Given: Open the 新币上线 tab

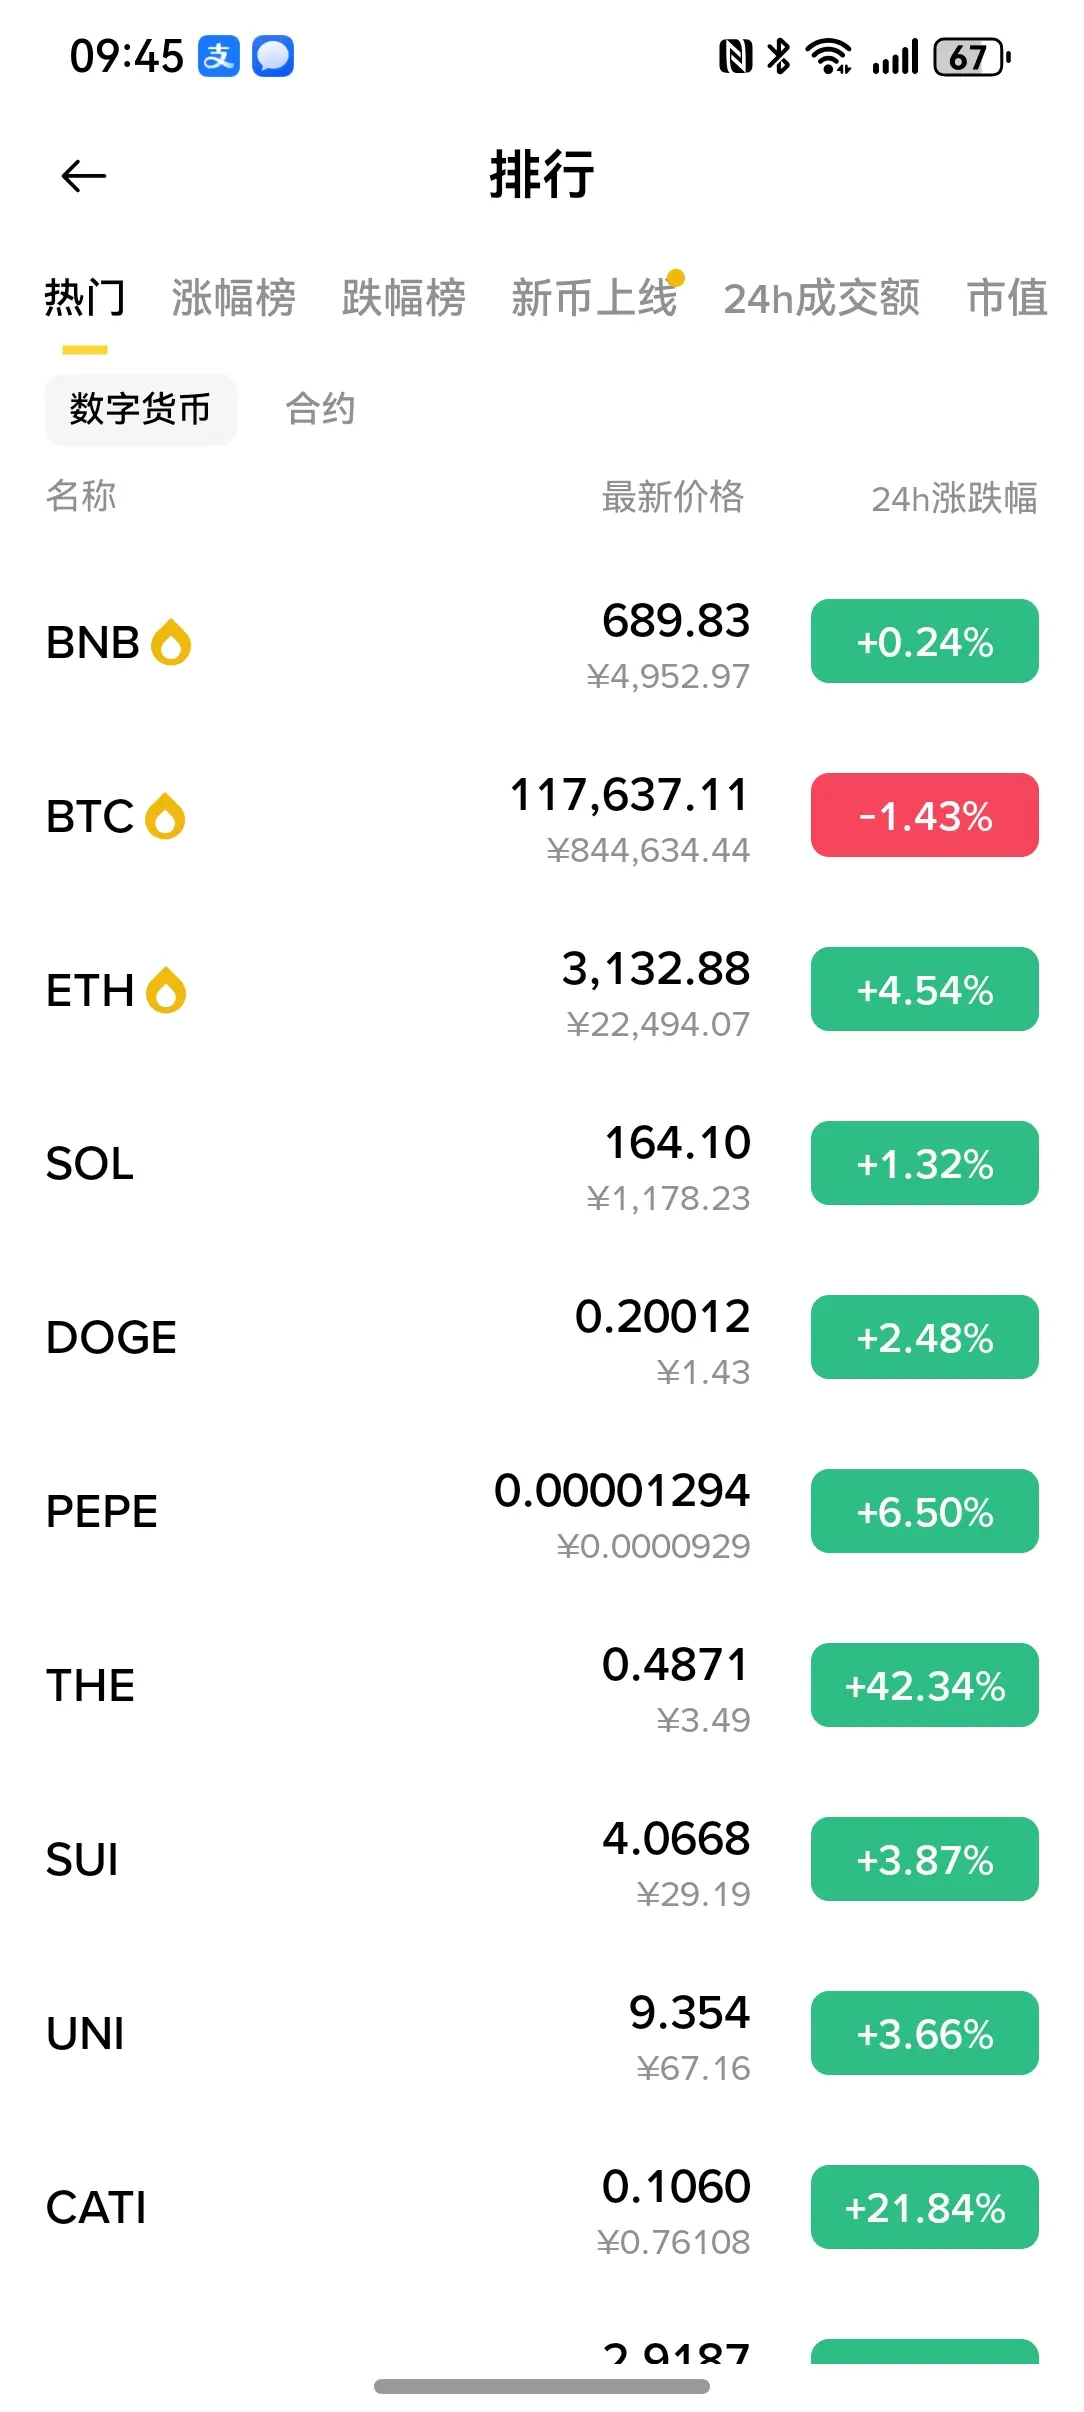Looking at the screenshot, I should point(594,298).
